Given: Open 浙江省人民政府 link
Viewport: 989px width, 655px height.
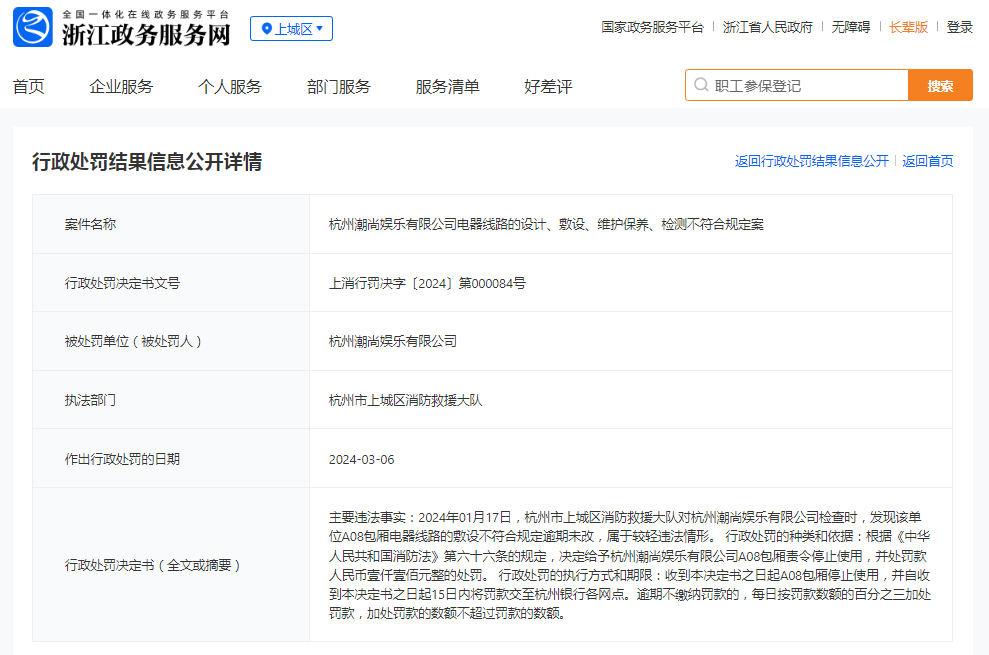Looking at the screenshot, I should coord(768,27).
